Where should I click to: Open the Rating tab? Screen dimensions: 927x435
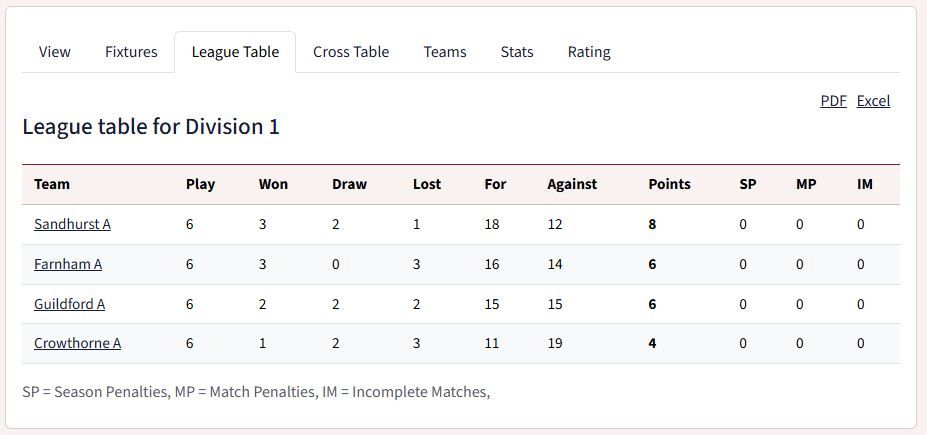(x=589, y=52)
